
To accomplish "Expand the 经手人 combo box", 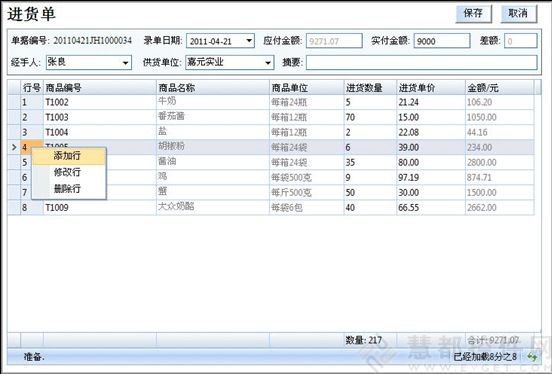I will point(125,63).
